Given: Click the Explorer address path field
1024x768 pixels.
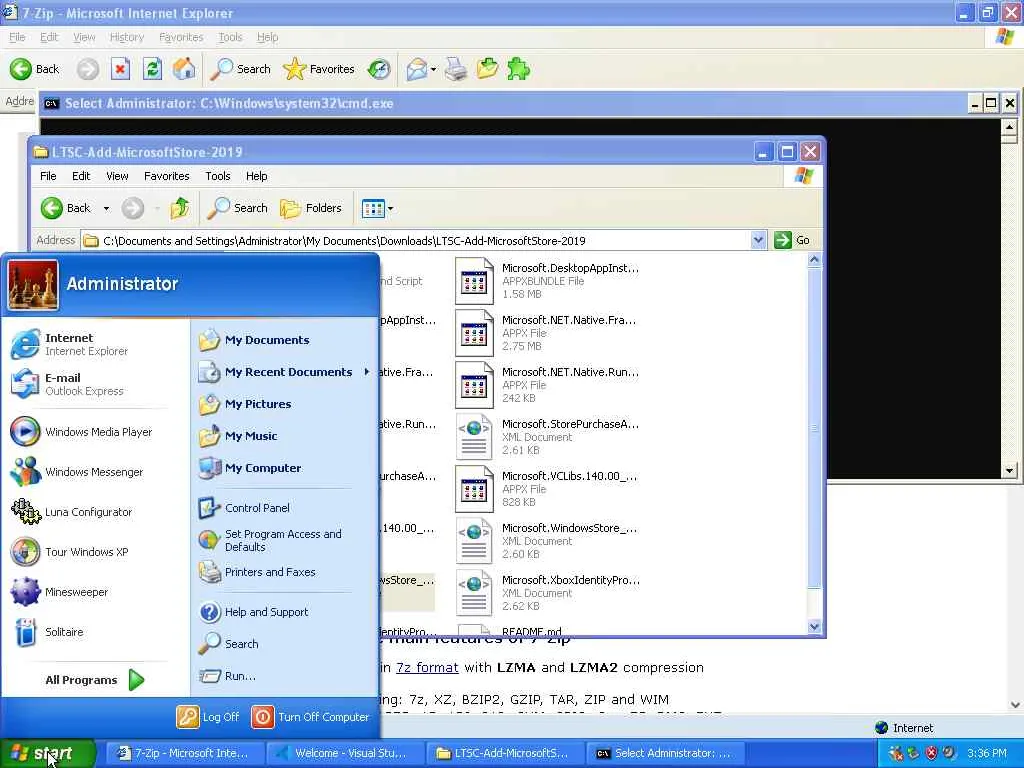Looking at the screenshot, I should tap(416, 240).
